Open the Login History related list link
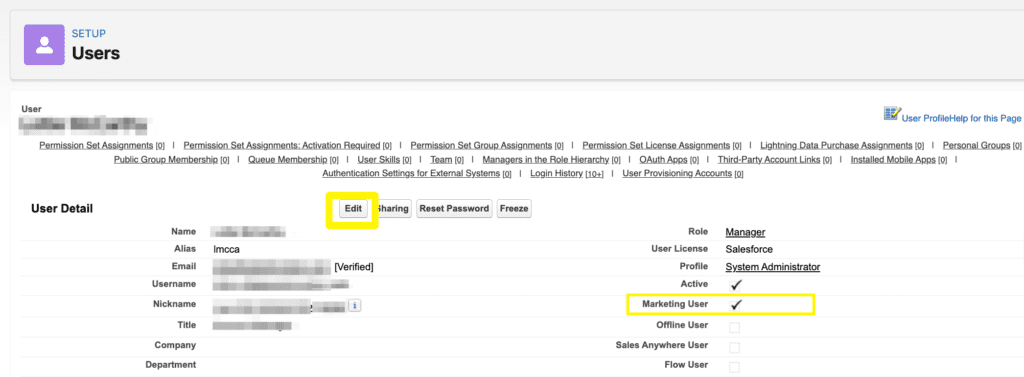 pyautogui.click(x=556, y=173)
